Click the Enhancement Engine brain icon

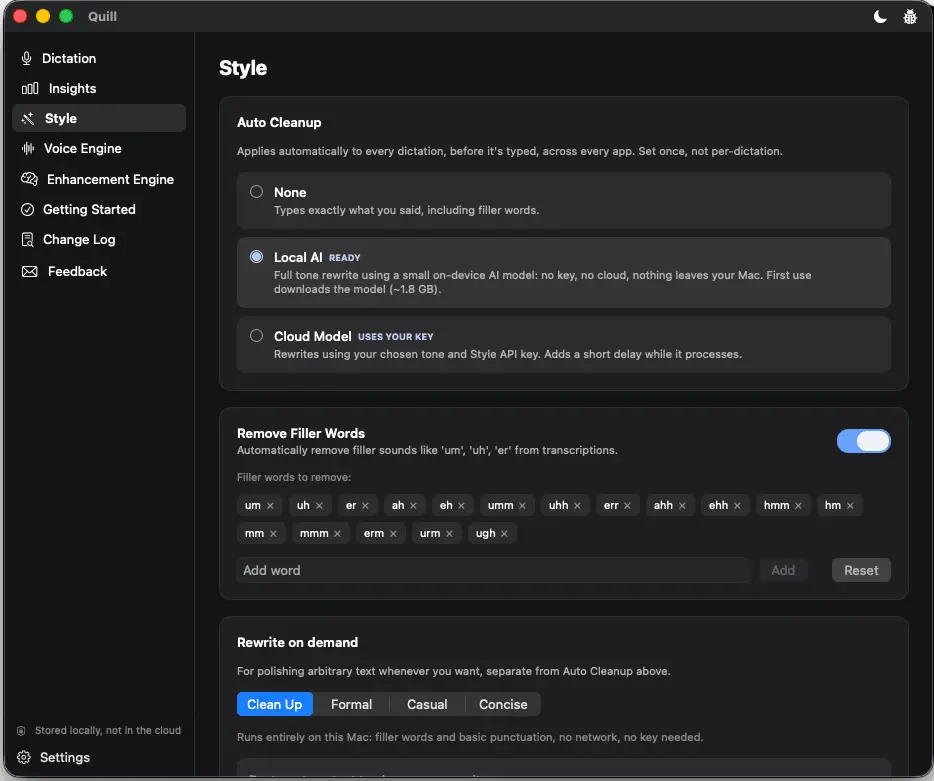pyautogui.click(x=29, y=179)
